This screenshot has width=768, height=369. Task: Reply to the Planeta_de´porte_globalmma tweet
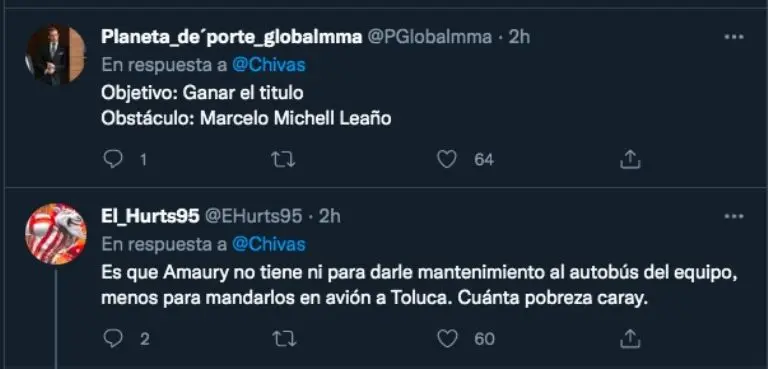pos(114,159)
